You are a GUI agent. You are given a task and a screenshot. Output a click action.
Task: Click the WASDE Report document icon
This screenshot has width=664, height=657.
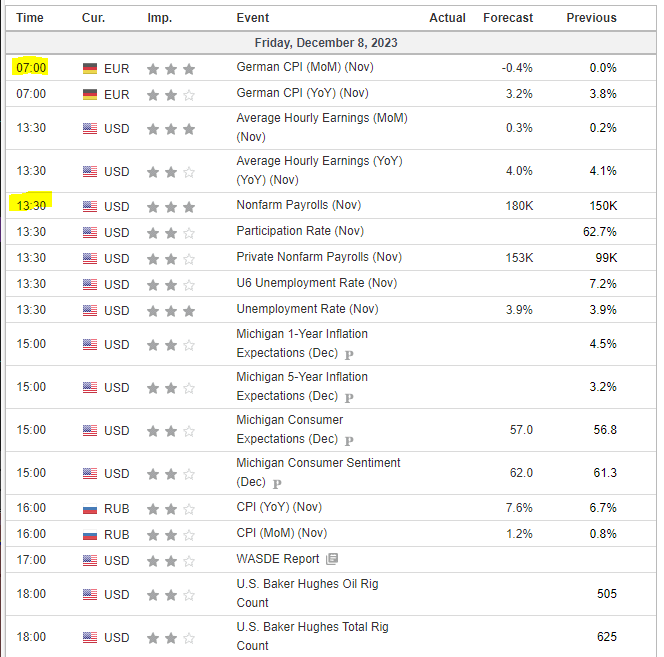click(332, 559)
